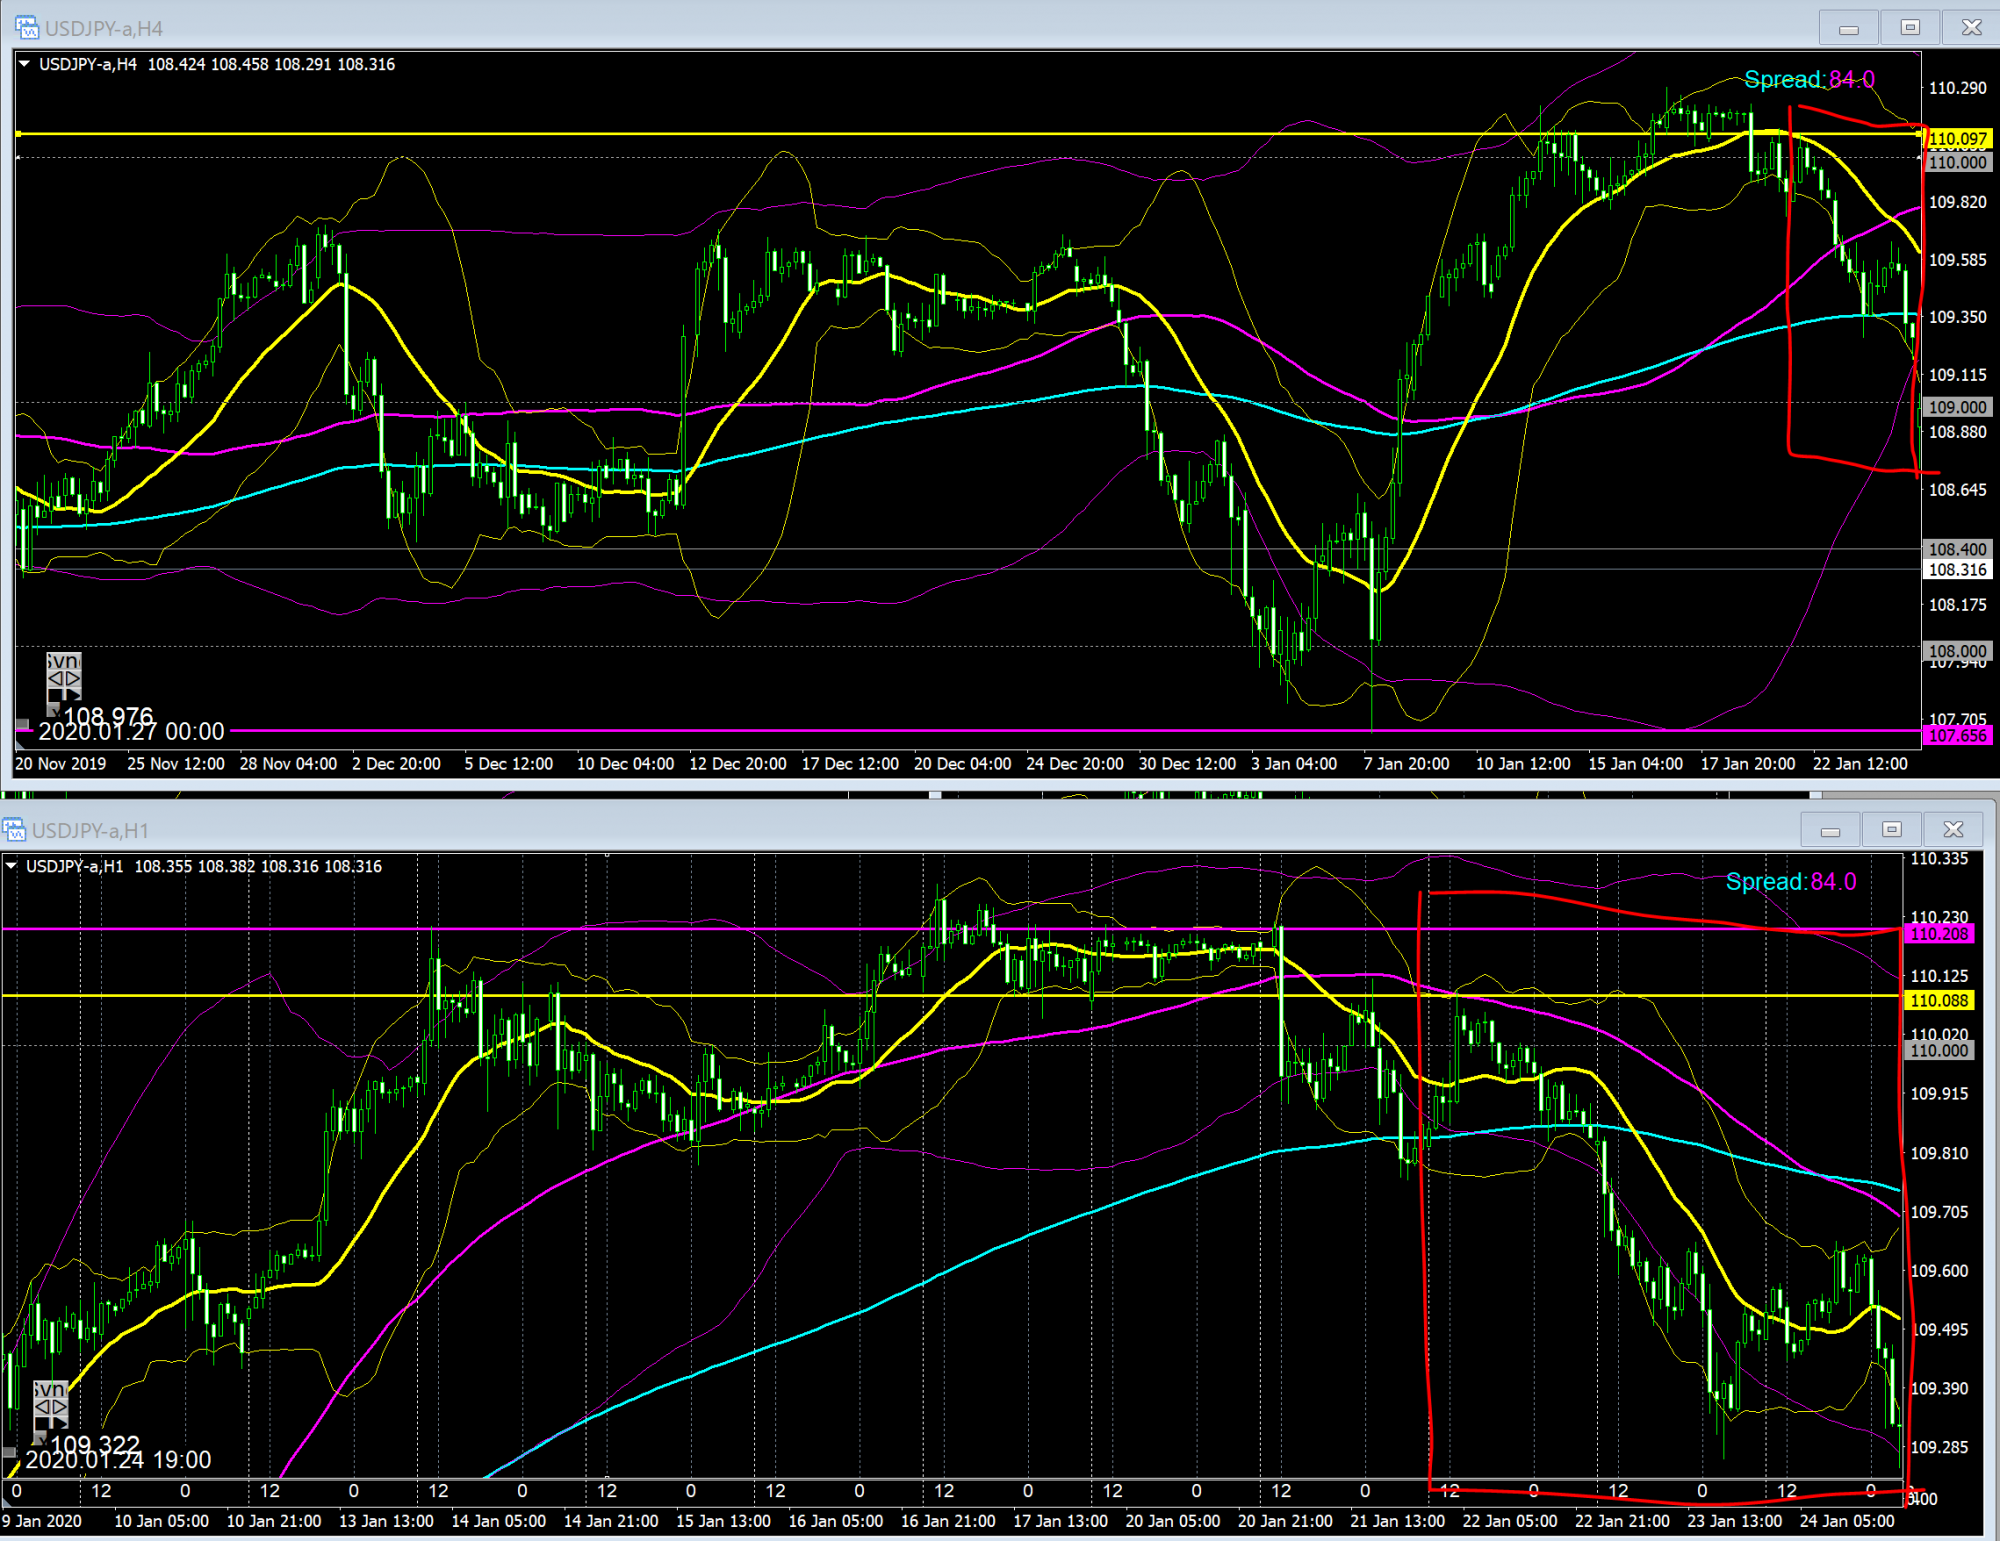Click the Sync button on H4 chart

64,662
